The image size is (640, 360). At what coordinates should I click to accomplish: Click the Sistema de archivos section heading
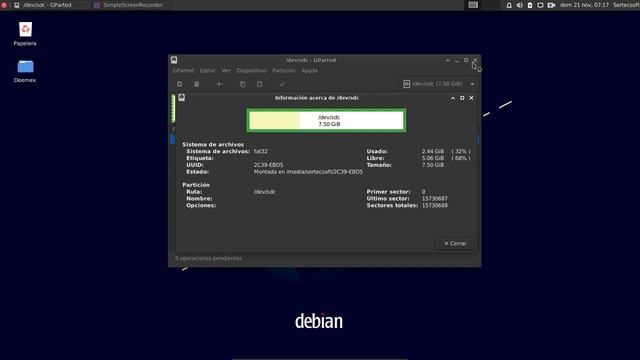pyautogui.click(x=213, y=144)
